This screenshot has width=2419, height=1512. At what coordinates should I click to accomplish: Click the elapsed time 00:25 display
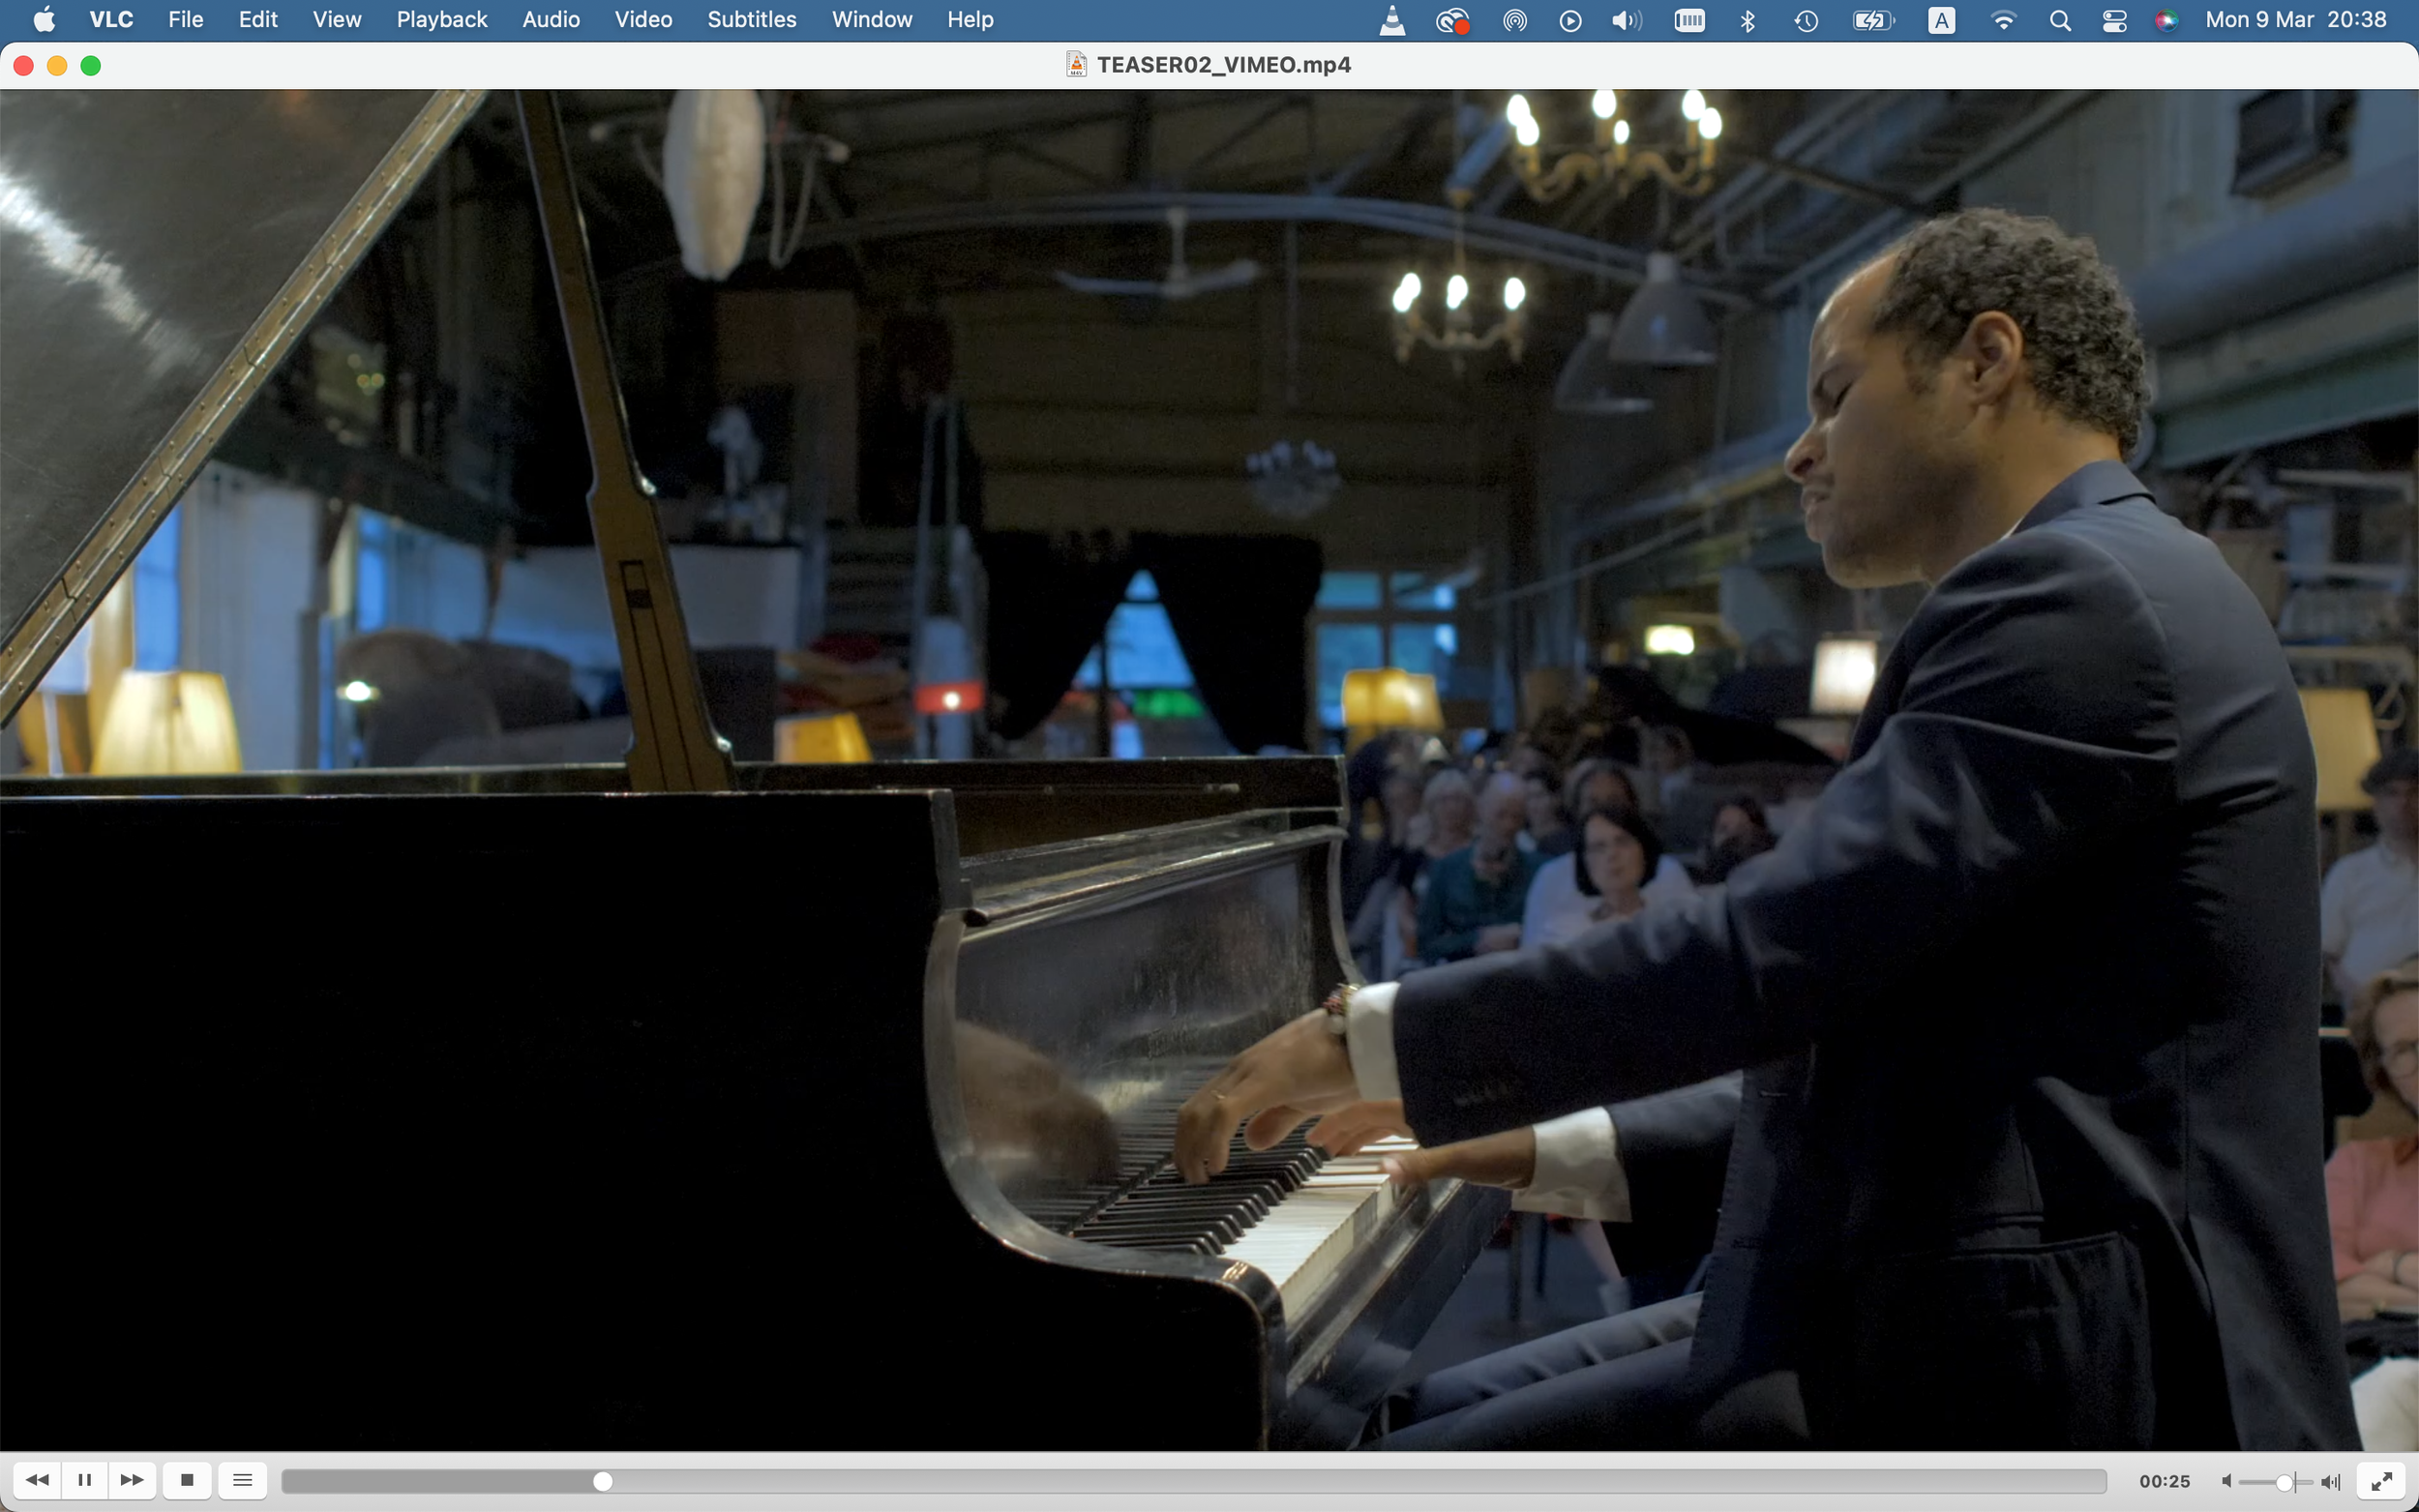tap(2164, 1481)
